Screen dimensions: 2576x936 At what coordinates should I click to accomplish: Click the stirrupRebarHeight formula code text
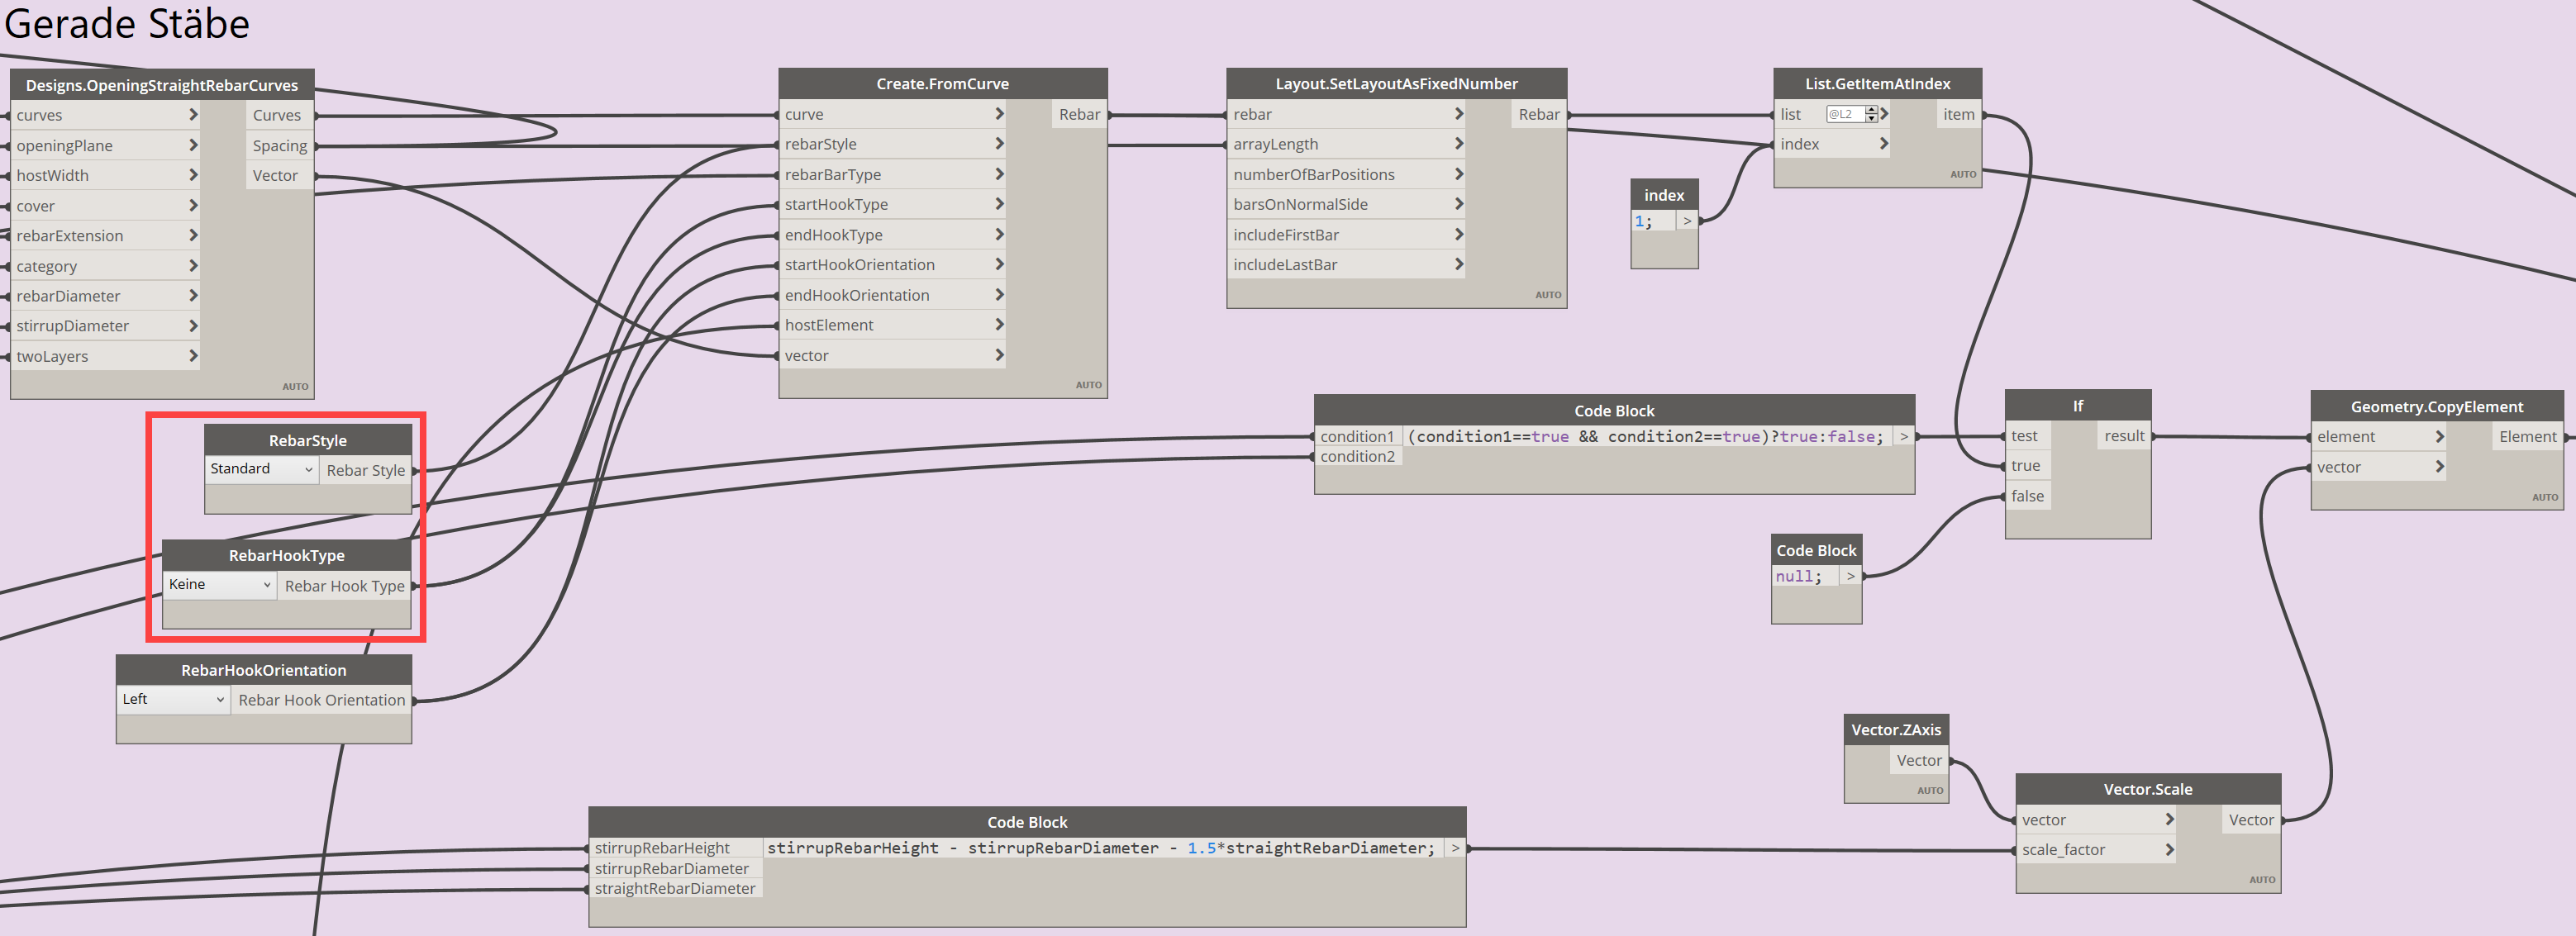[1100, 848]
